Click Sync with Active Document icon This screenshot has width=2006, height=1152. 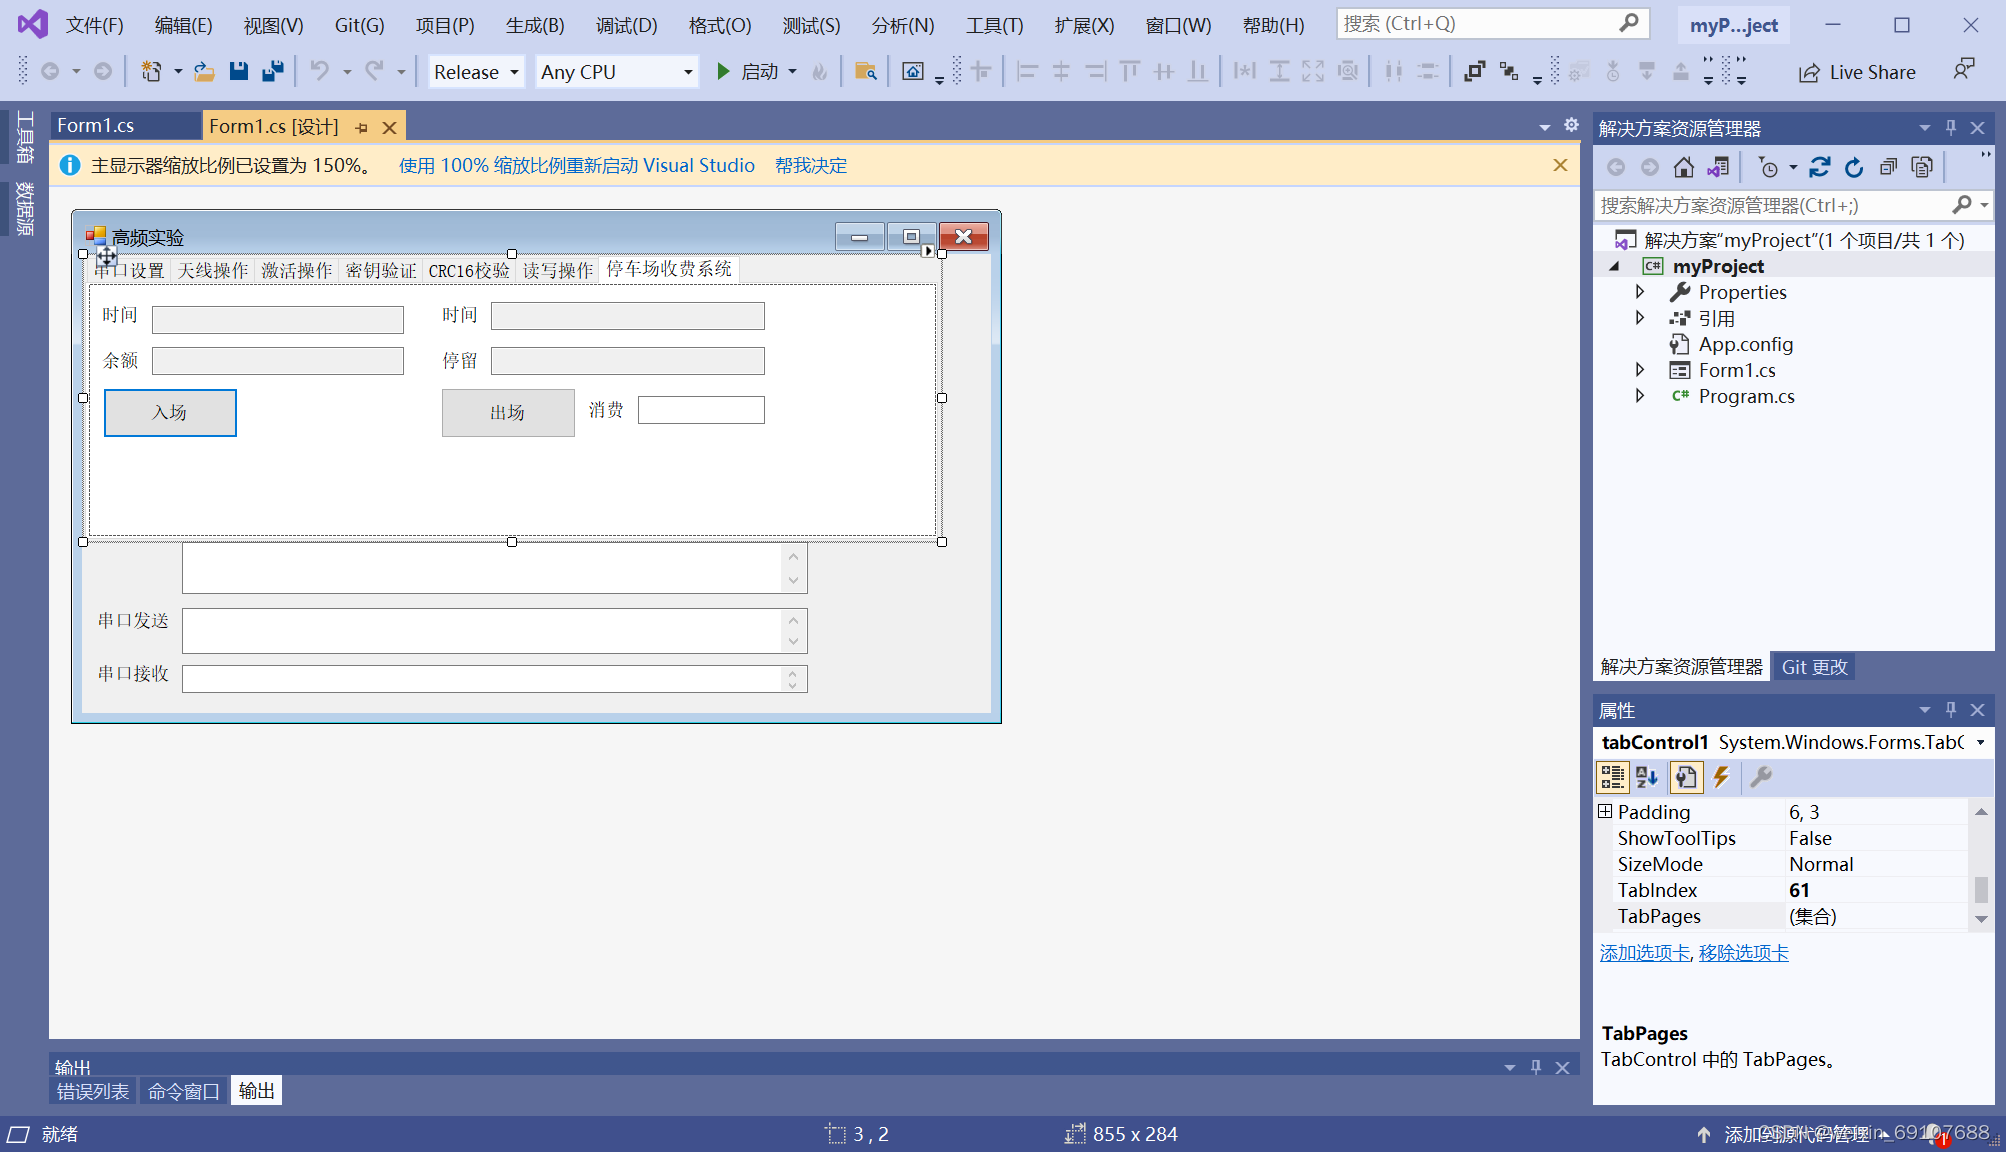pyautogui.click(x=1819, y=167)
